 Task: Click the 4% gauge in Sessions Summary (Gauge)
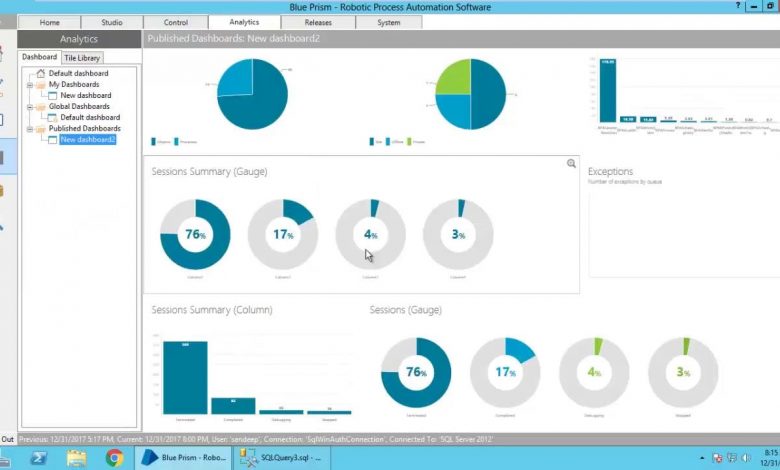[371, 234]
